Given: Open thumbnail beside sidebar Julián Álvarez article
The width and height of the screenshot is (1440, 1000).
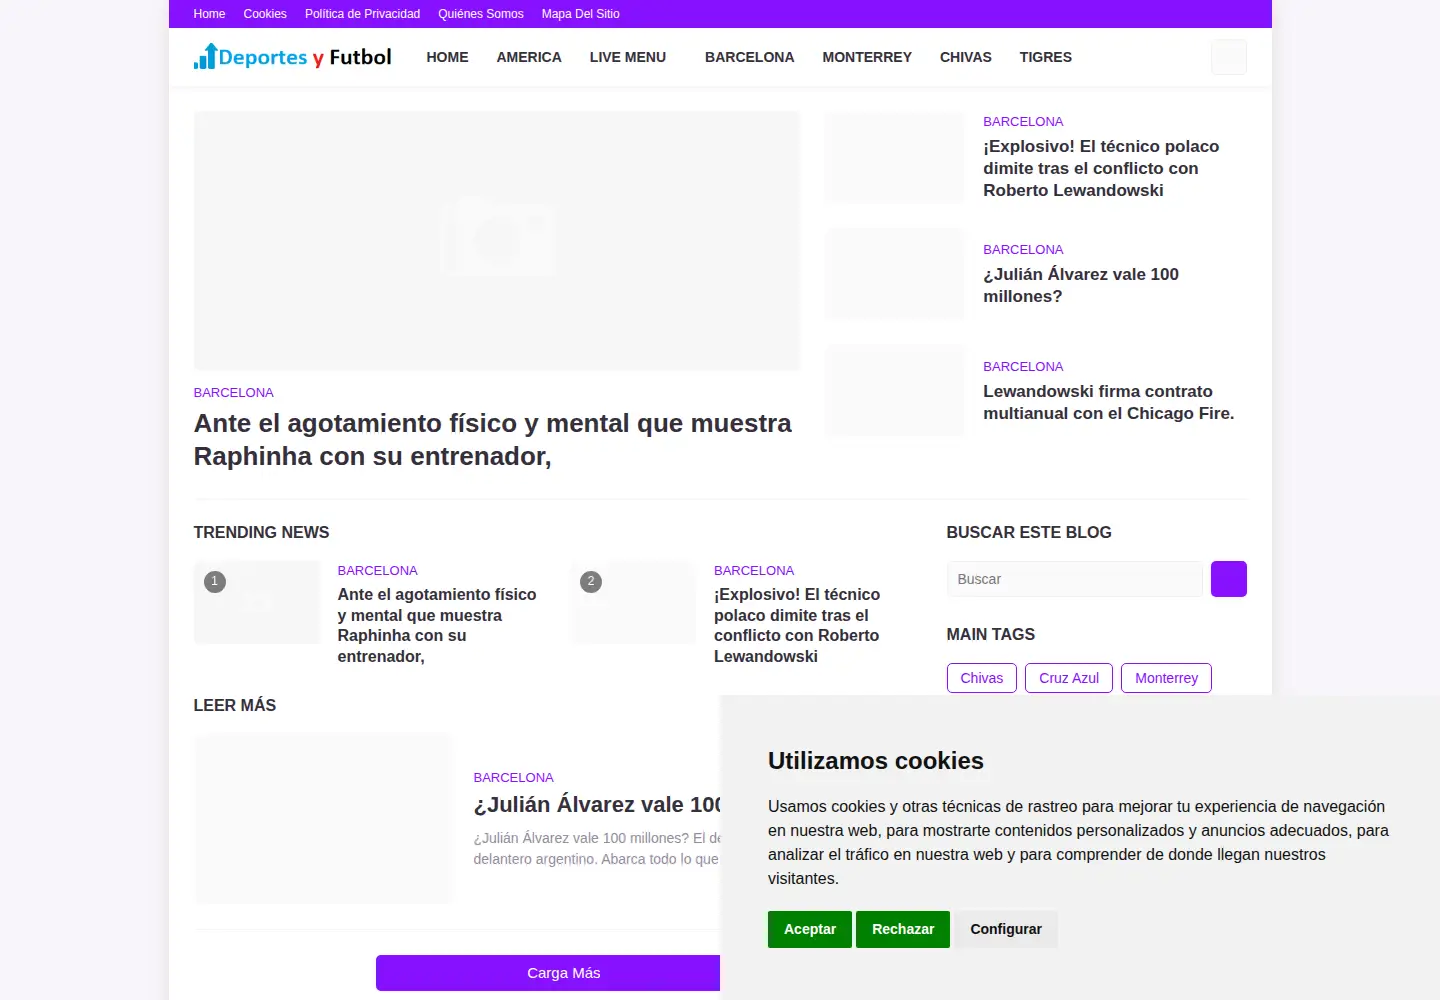Looking at the screenshot, I should 895,274.
